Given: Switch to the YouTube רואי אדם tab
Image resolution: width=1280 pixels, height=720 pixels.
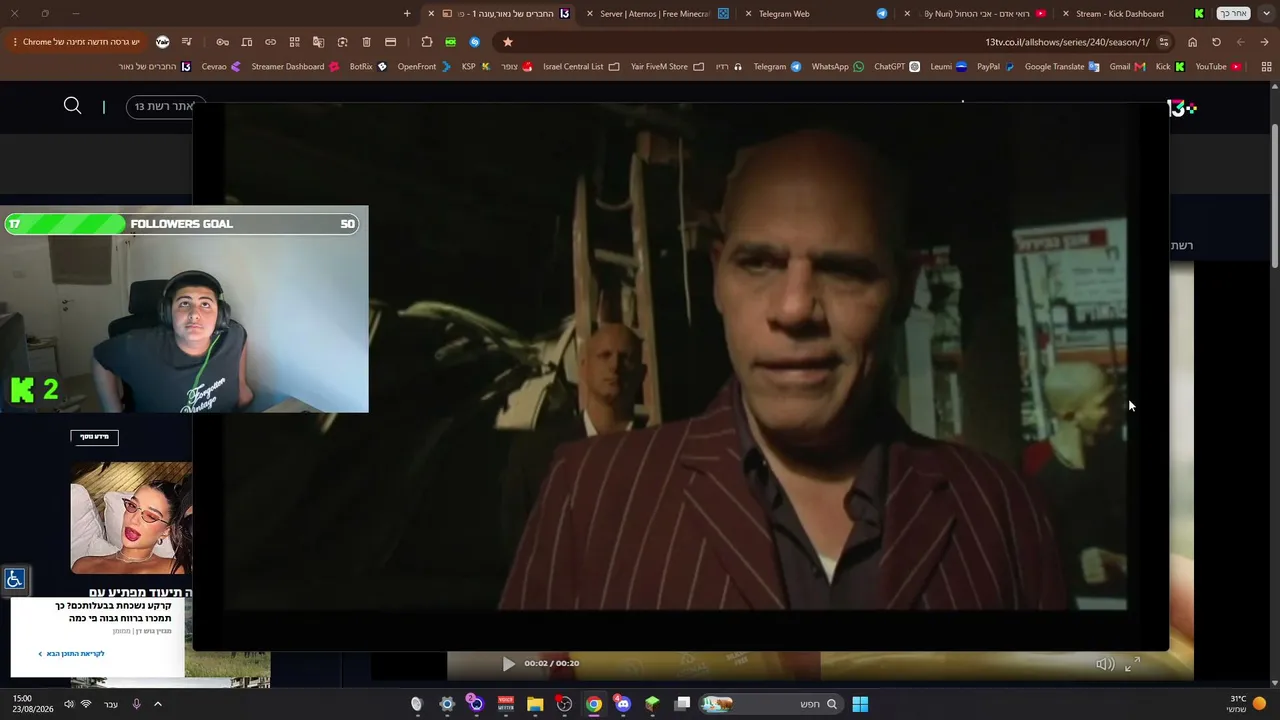Looking at the screenshot, I should (x=975, y=14).
